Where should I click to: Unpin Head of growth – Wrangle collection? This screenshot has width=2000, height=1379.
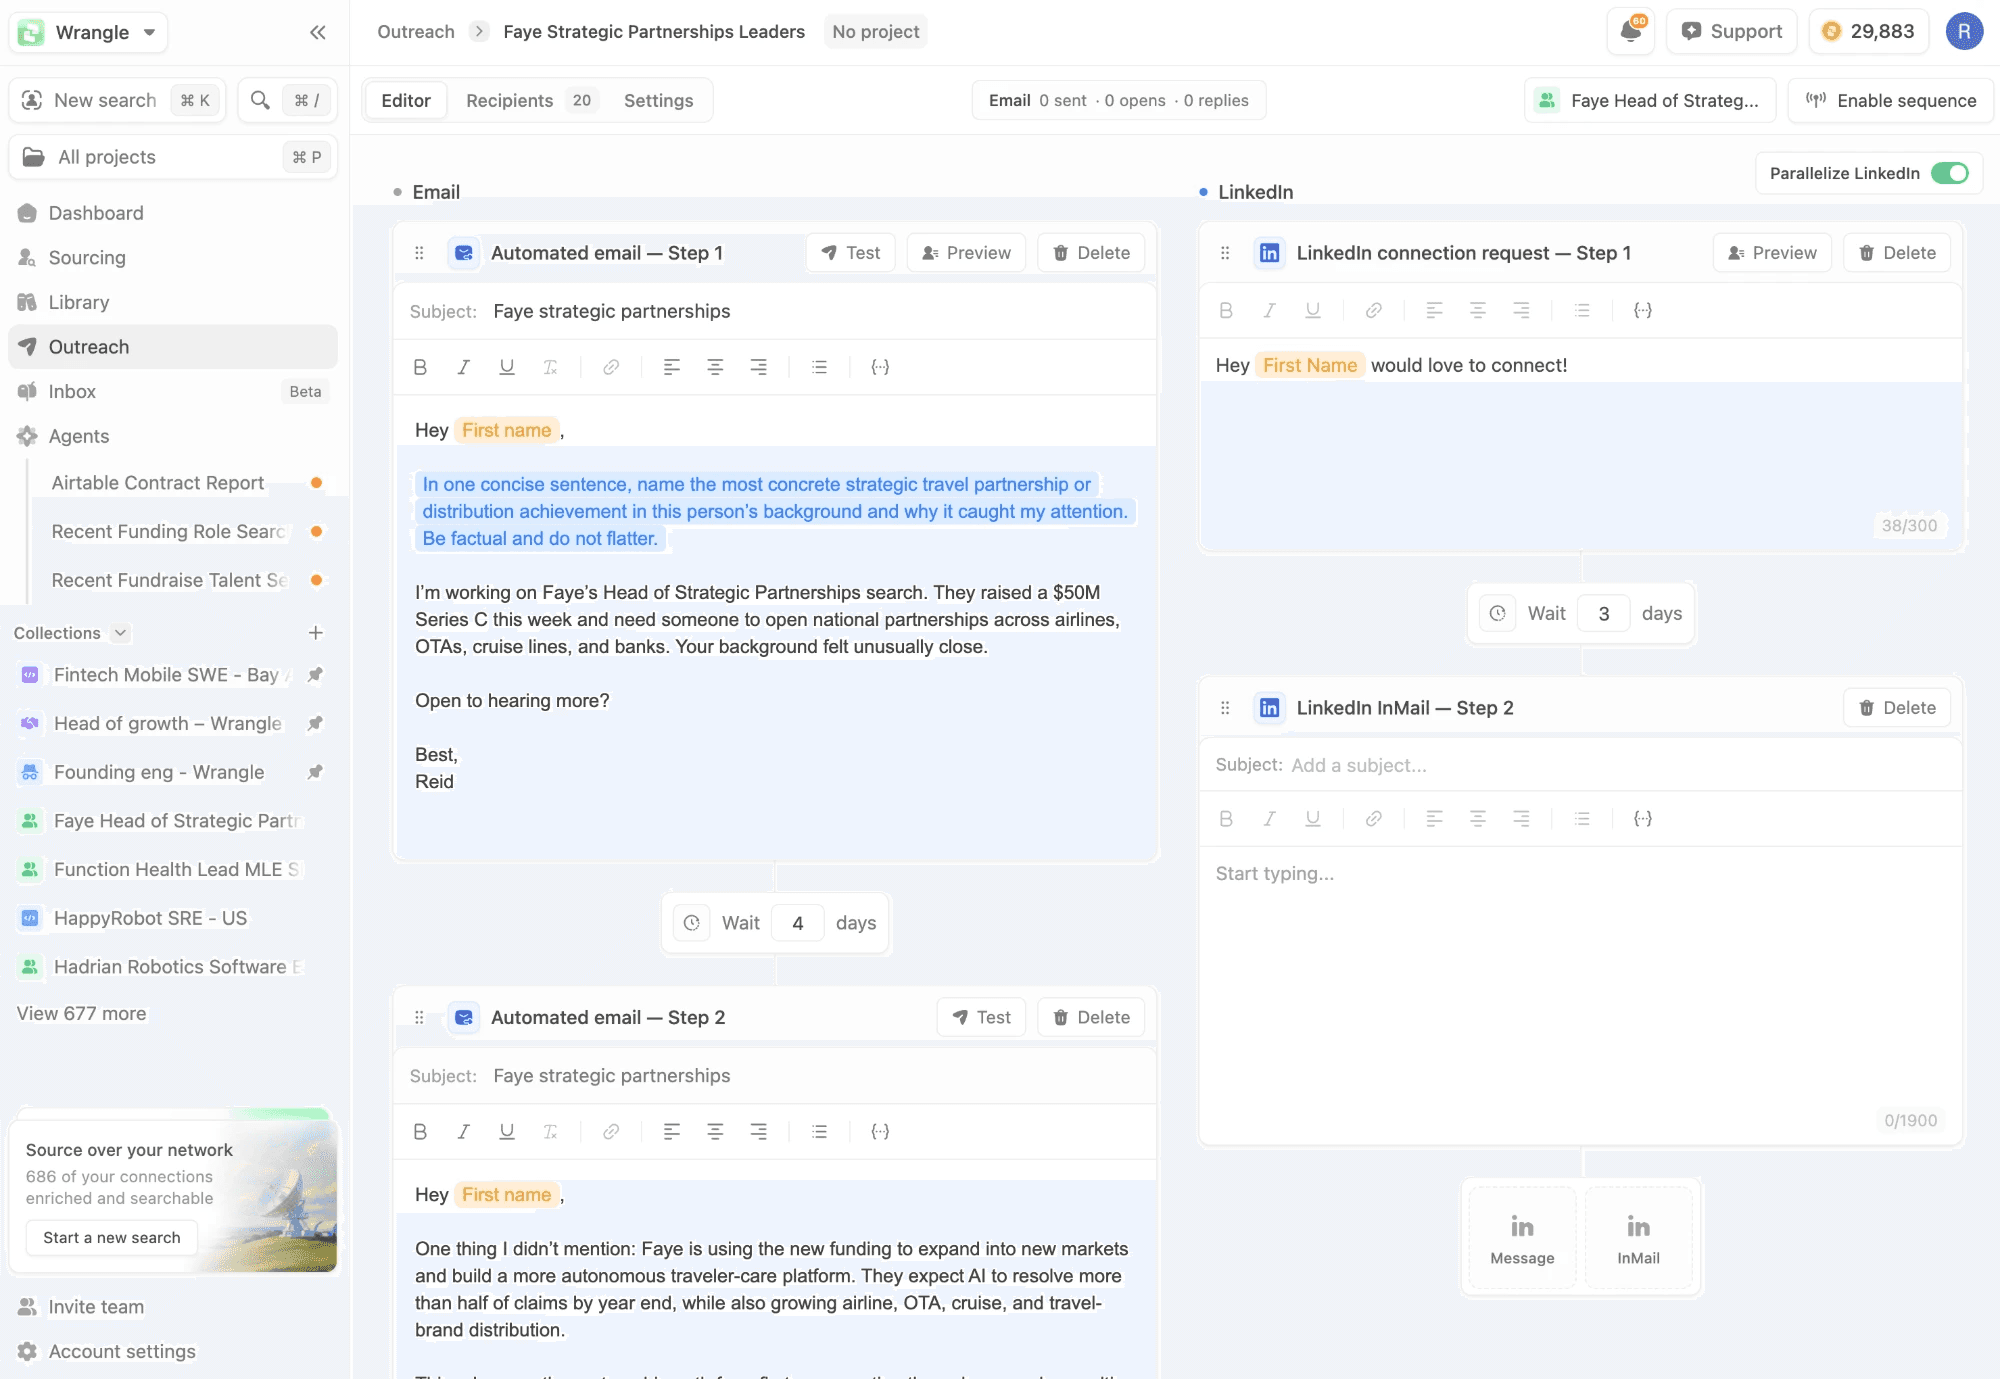[x=315, y=723]
